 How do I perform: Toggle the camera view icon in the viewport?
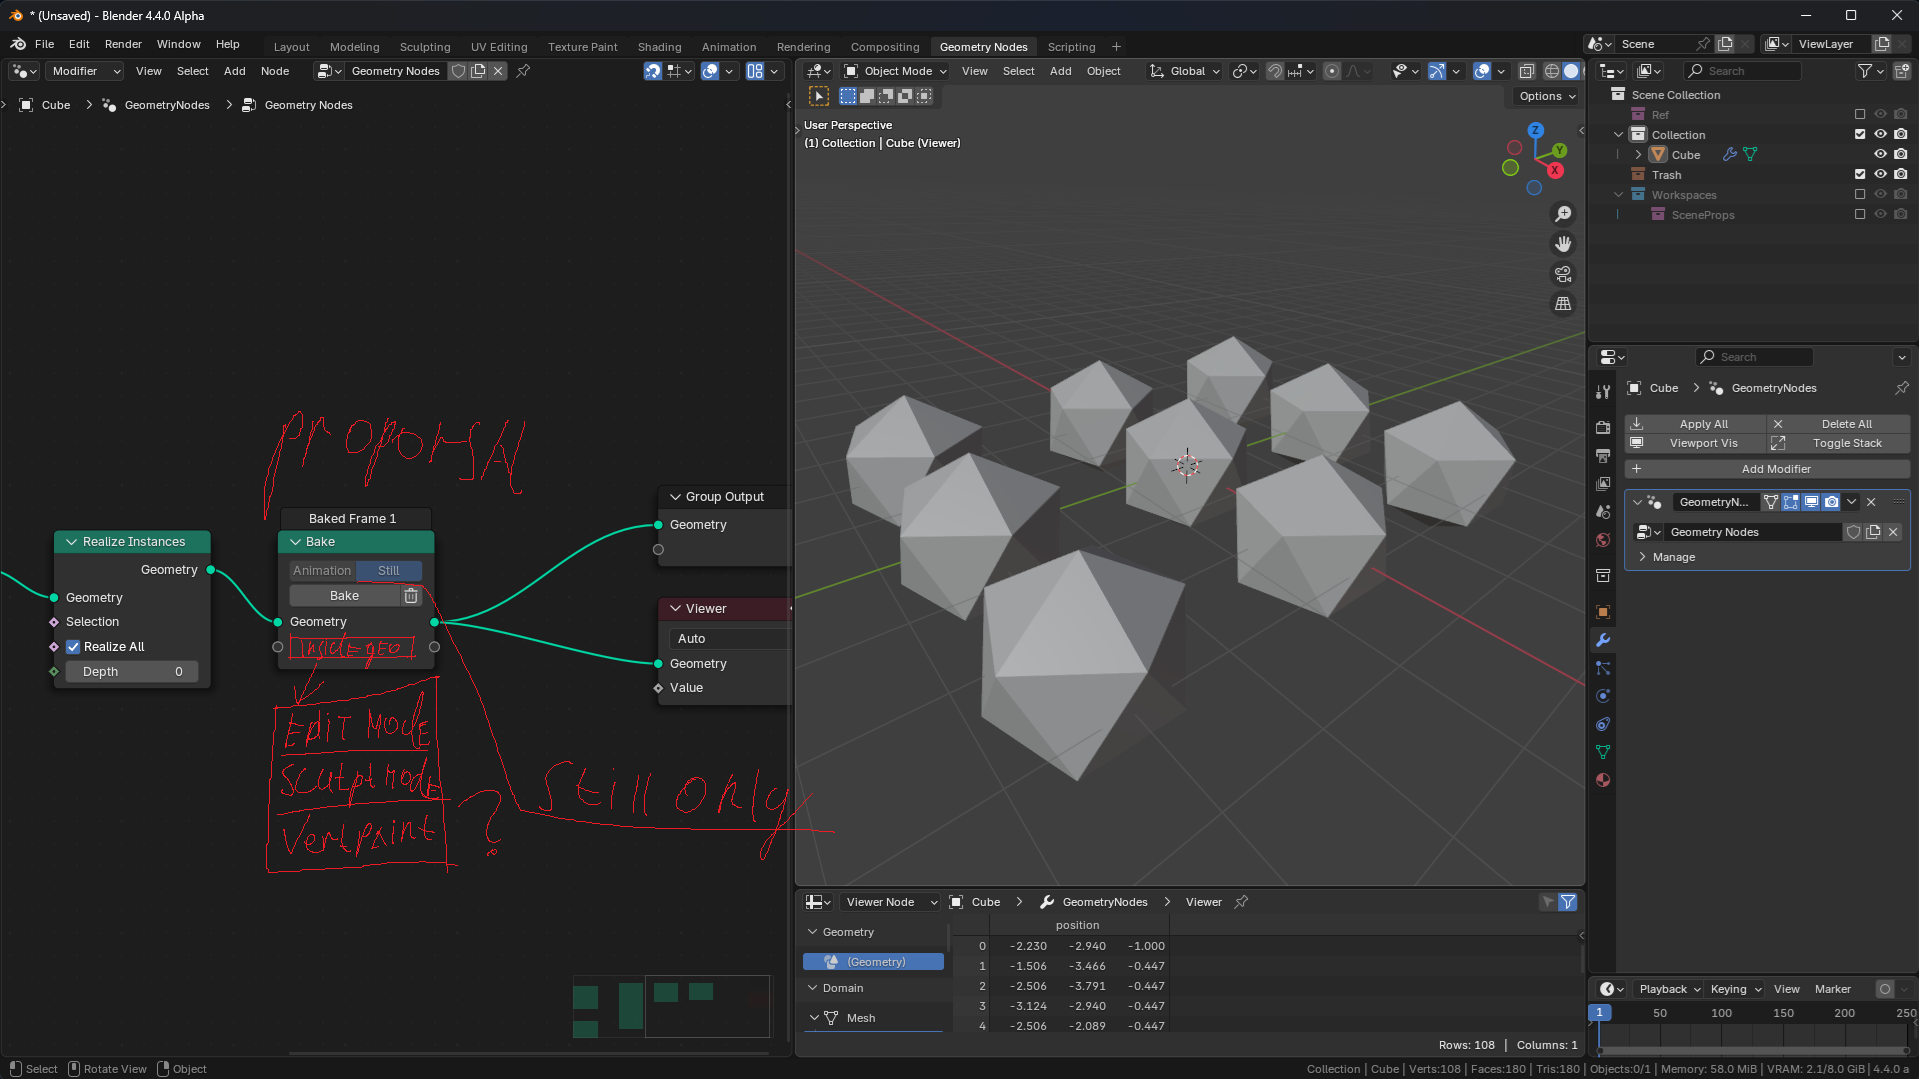(x=1563, y=274)
